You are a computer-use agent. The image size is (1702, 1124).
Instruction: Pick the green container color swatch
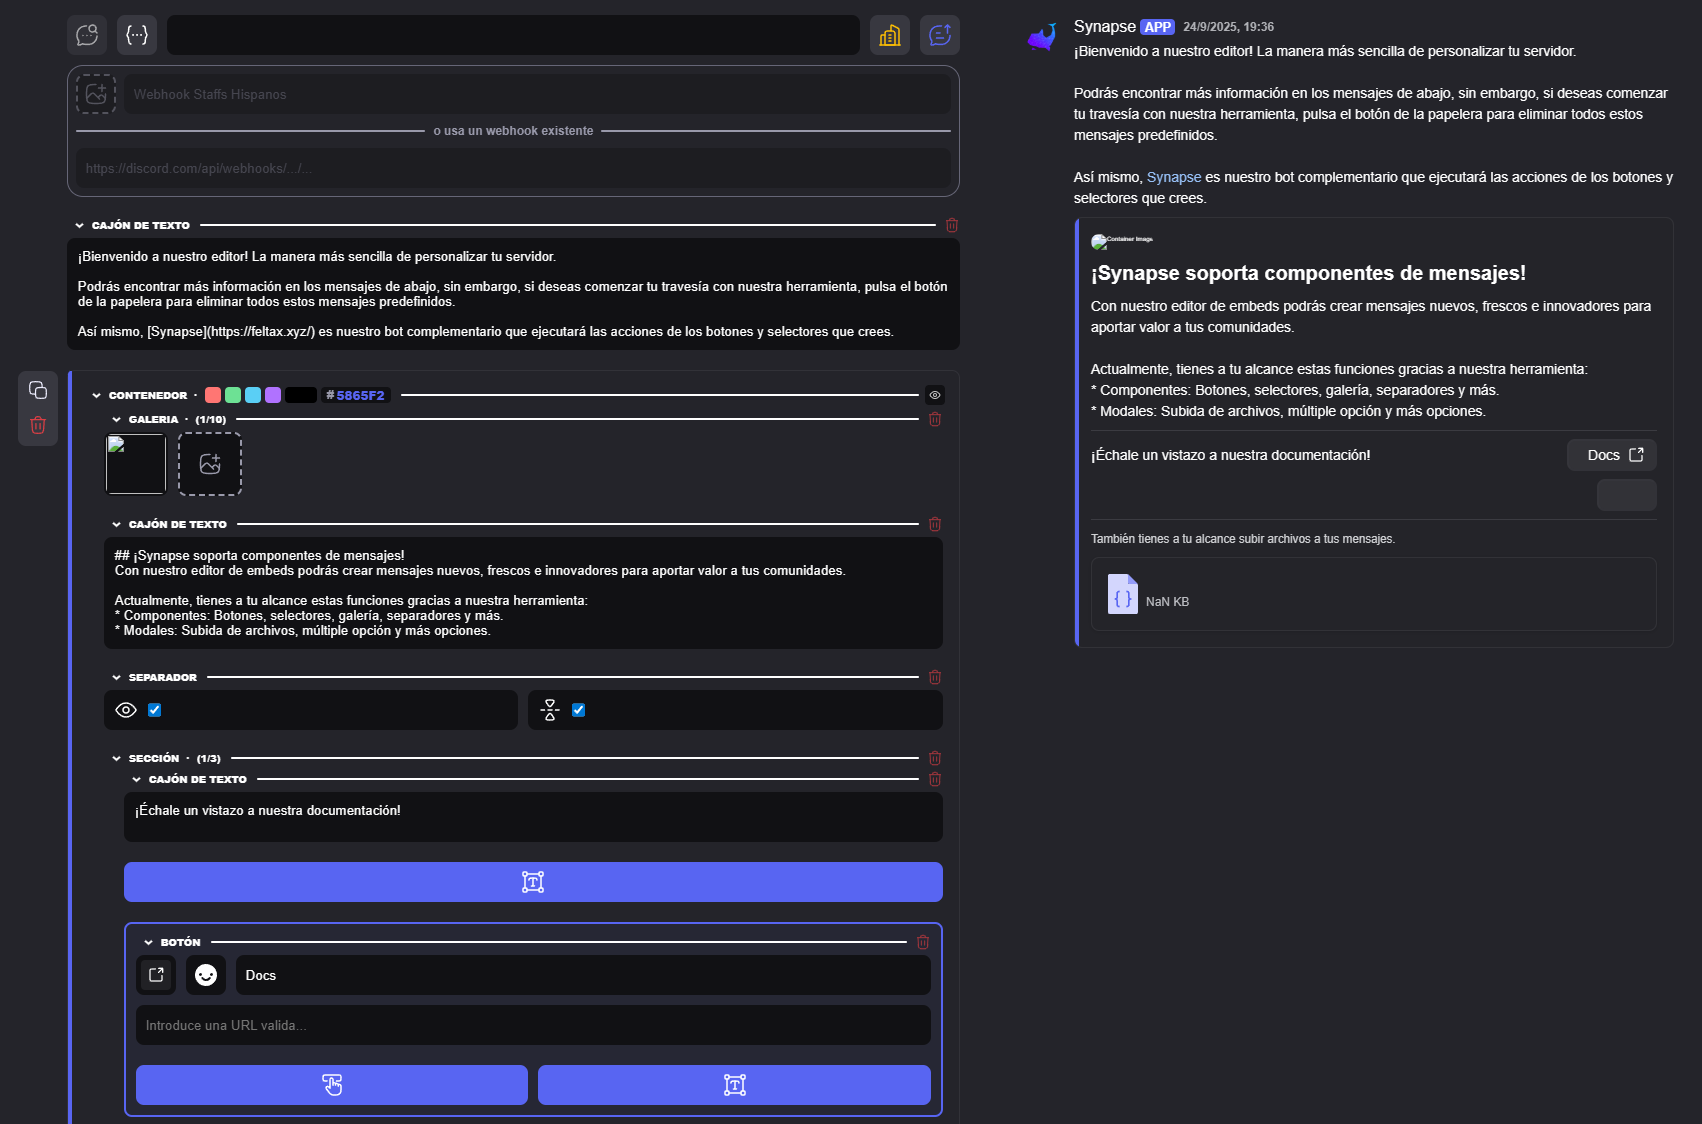pos(233,395)
